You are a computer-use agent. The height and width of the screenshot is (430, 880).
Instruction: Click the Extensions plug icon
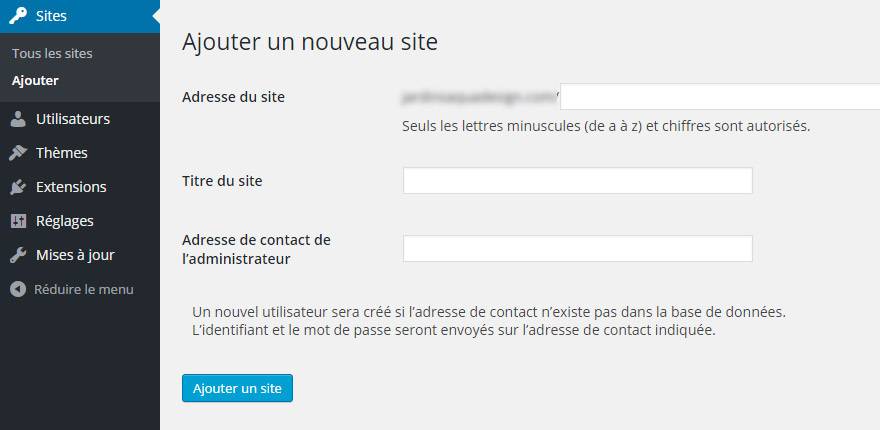coord(18,187)
